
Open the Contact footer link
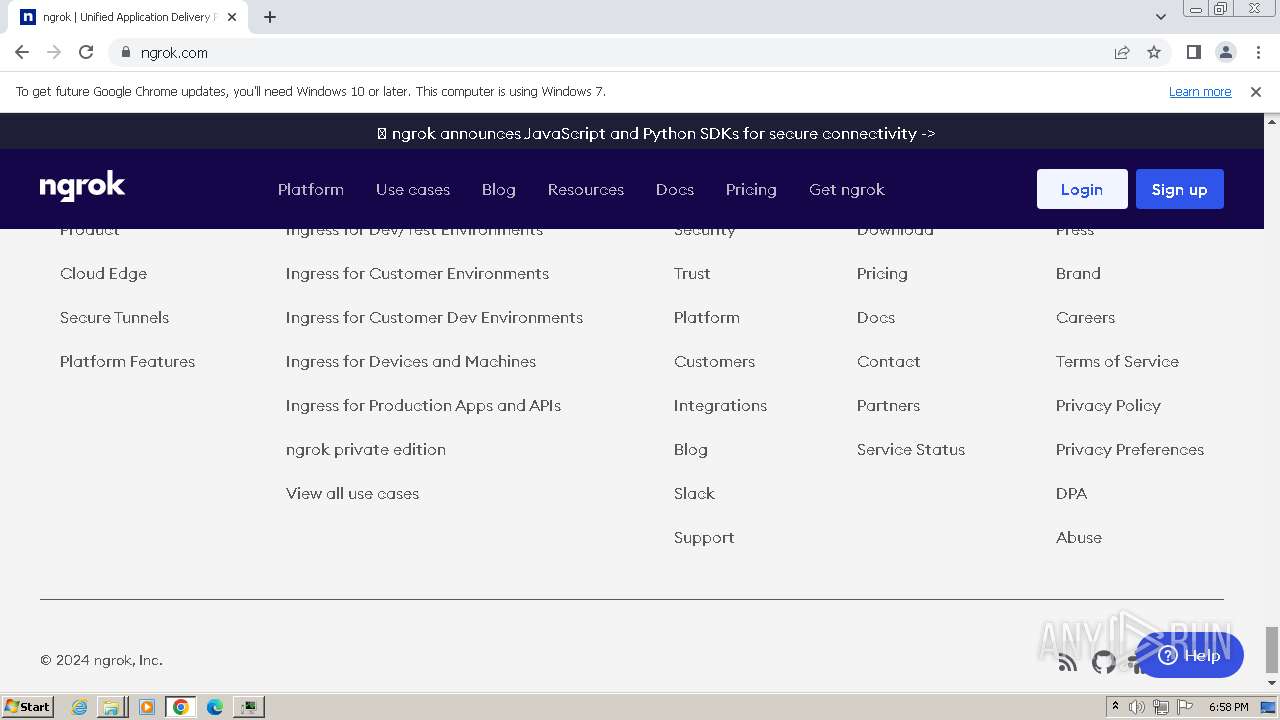tap(888, 361)
